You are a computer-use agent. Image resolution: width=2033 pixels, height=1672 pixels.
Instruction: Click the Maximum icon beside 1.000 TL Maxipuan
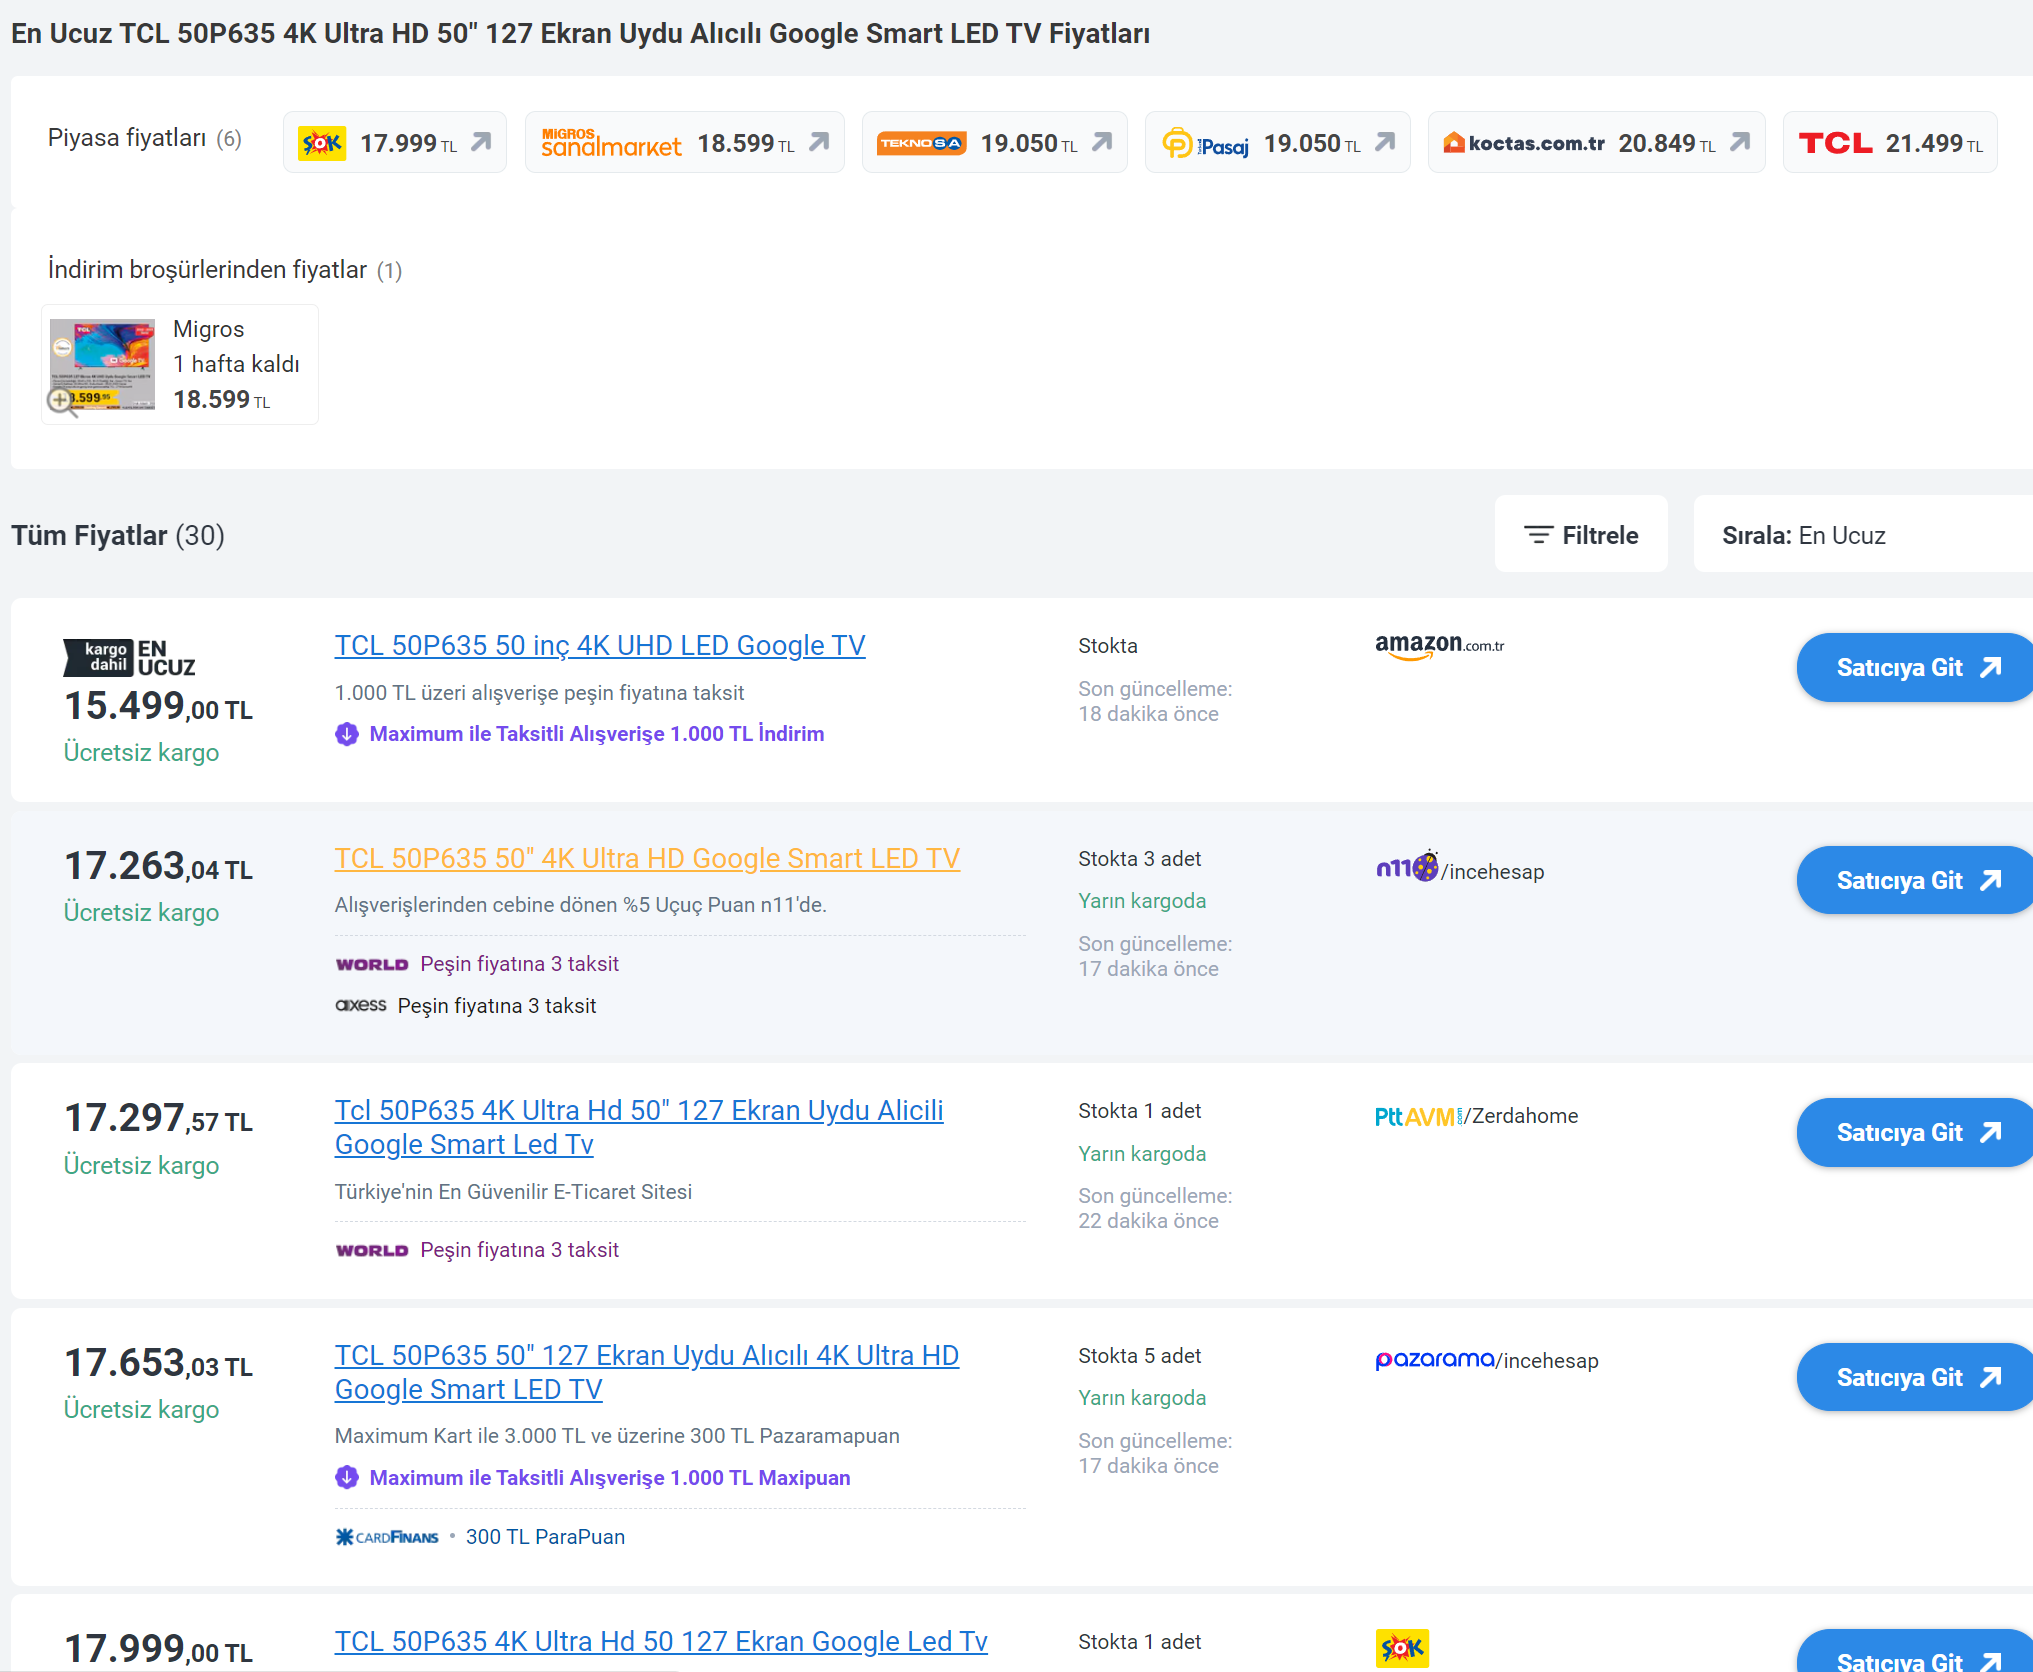[347, 1478]
